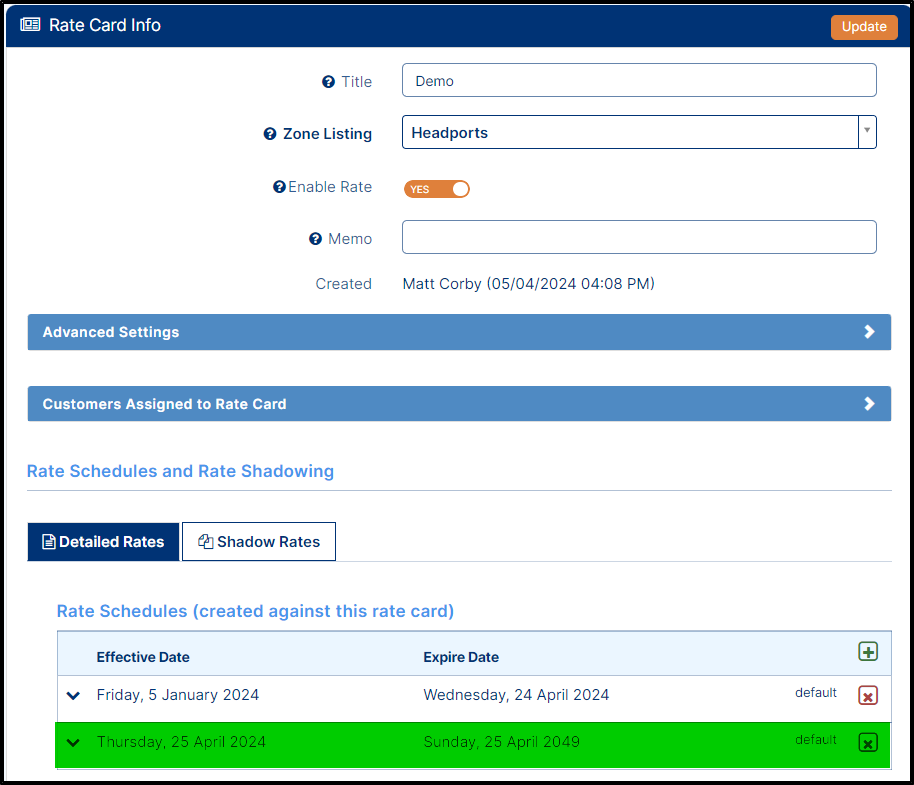Toggle the Enable Rate switch off
Viewport: 914px width, 785px height.
[437, 189]
